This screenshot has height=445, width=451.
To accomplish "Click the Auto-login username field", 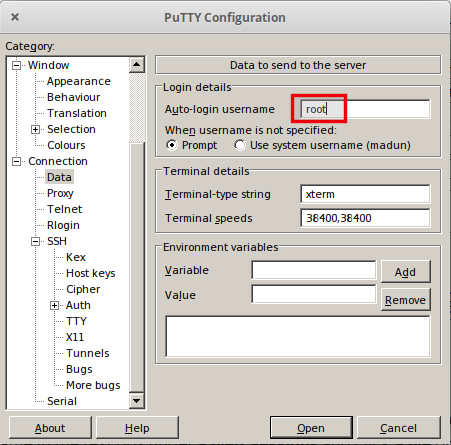I will tap(365, 109).
